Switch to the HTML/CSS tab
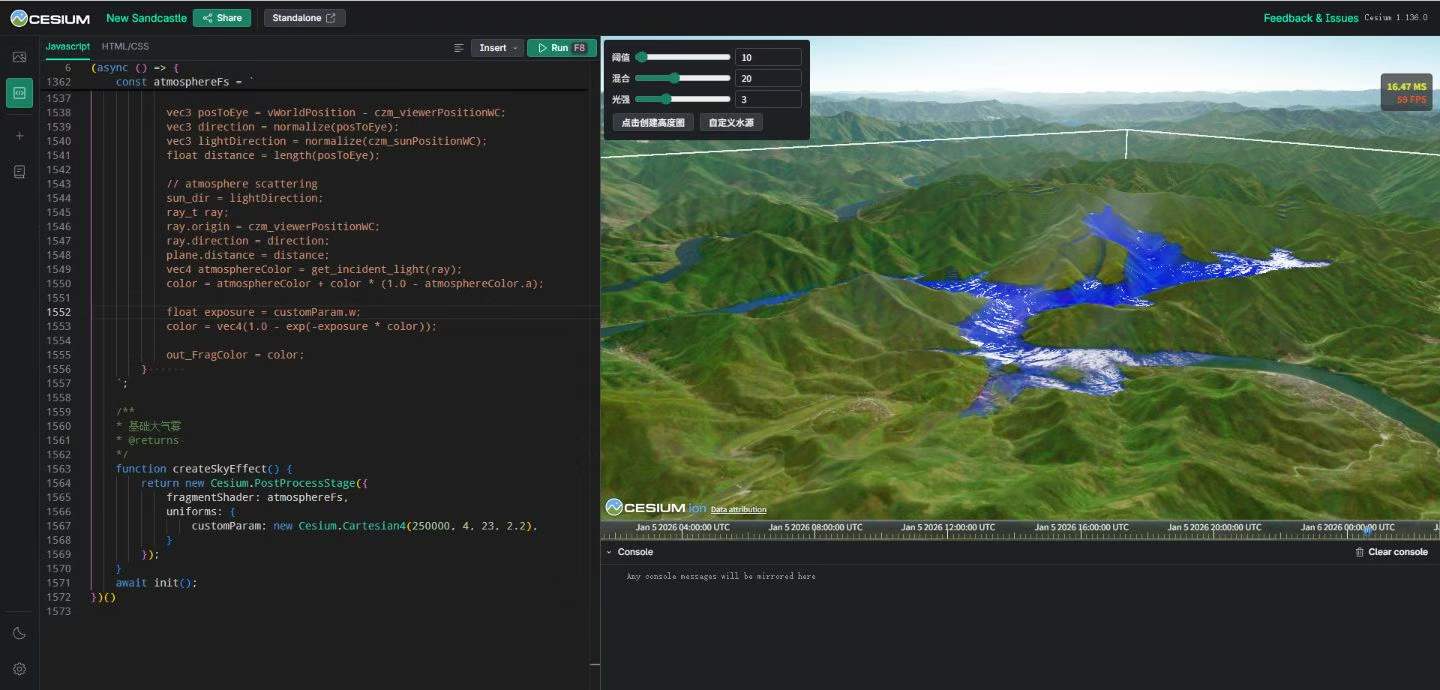1440x690 pixels. pos(125,46)
